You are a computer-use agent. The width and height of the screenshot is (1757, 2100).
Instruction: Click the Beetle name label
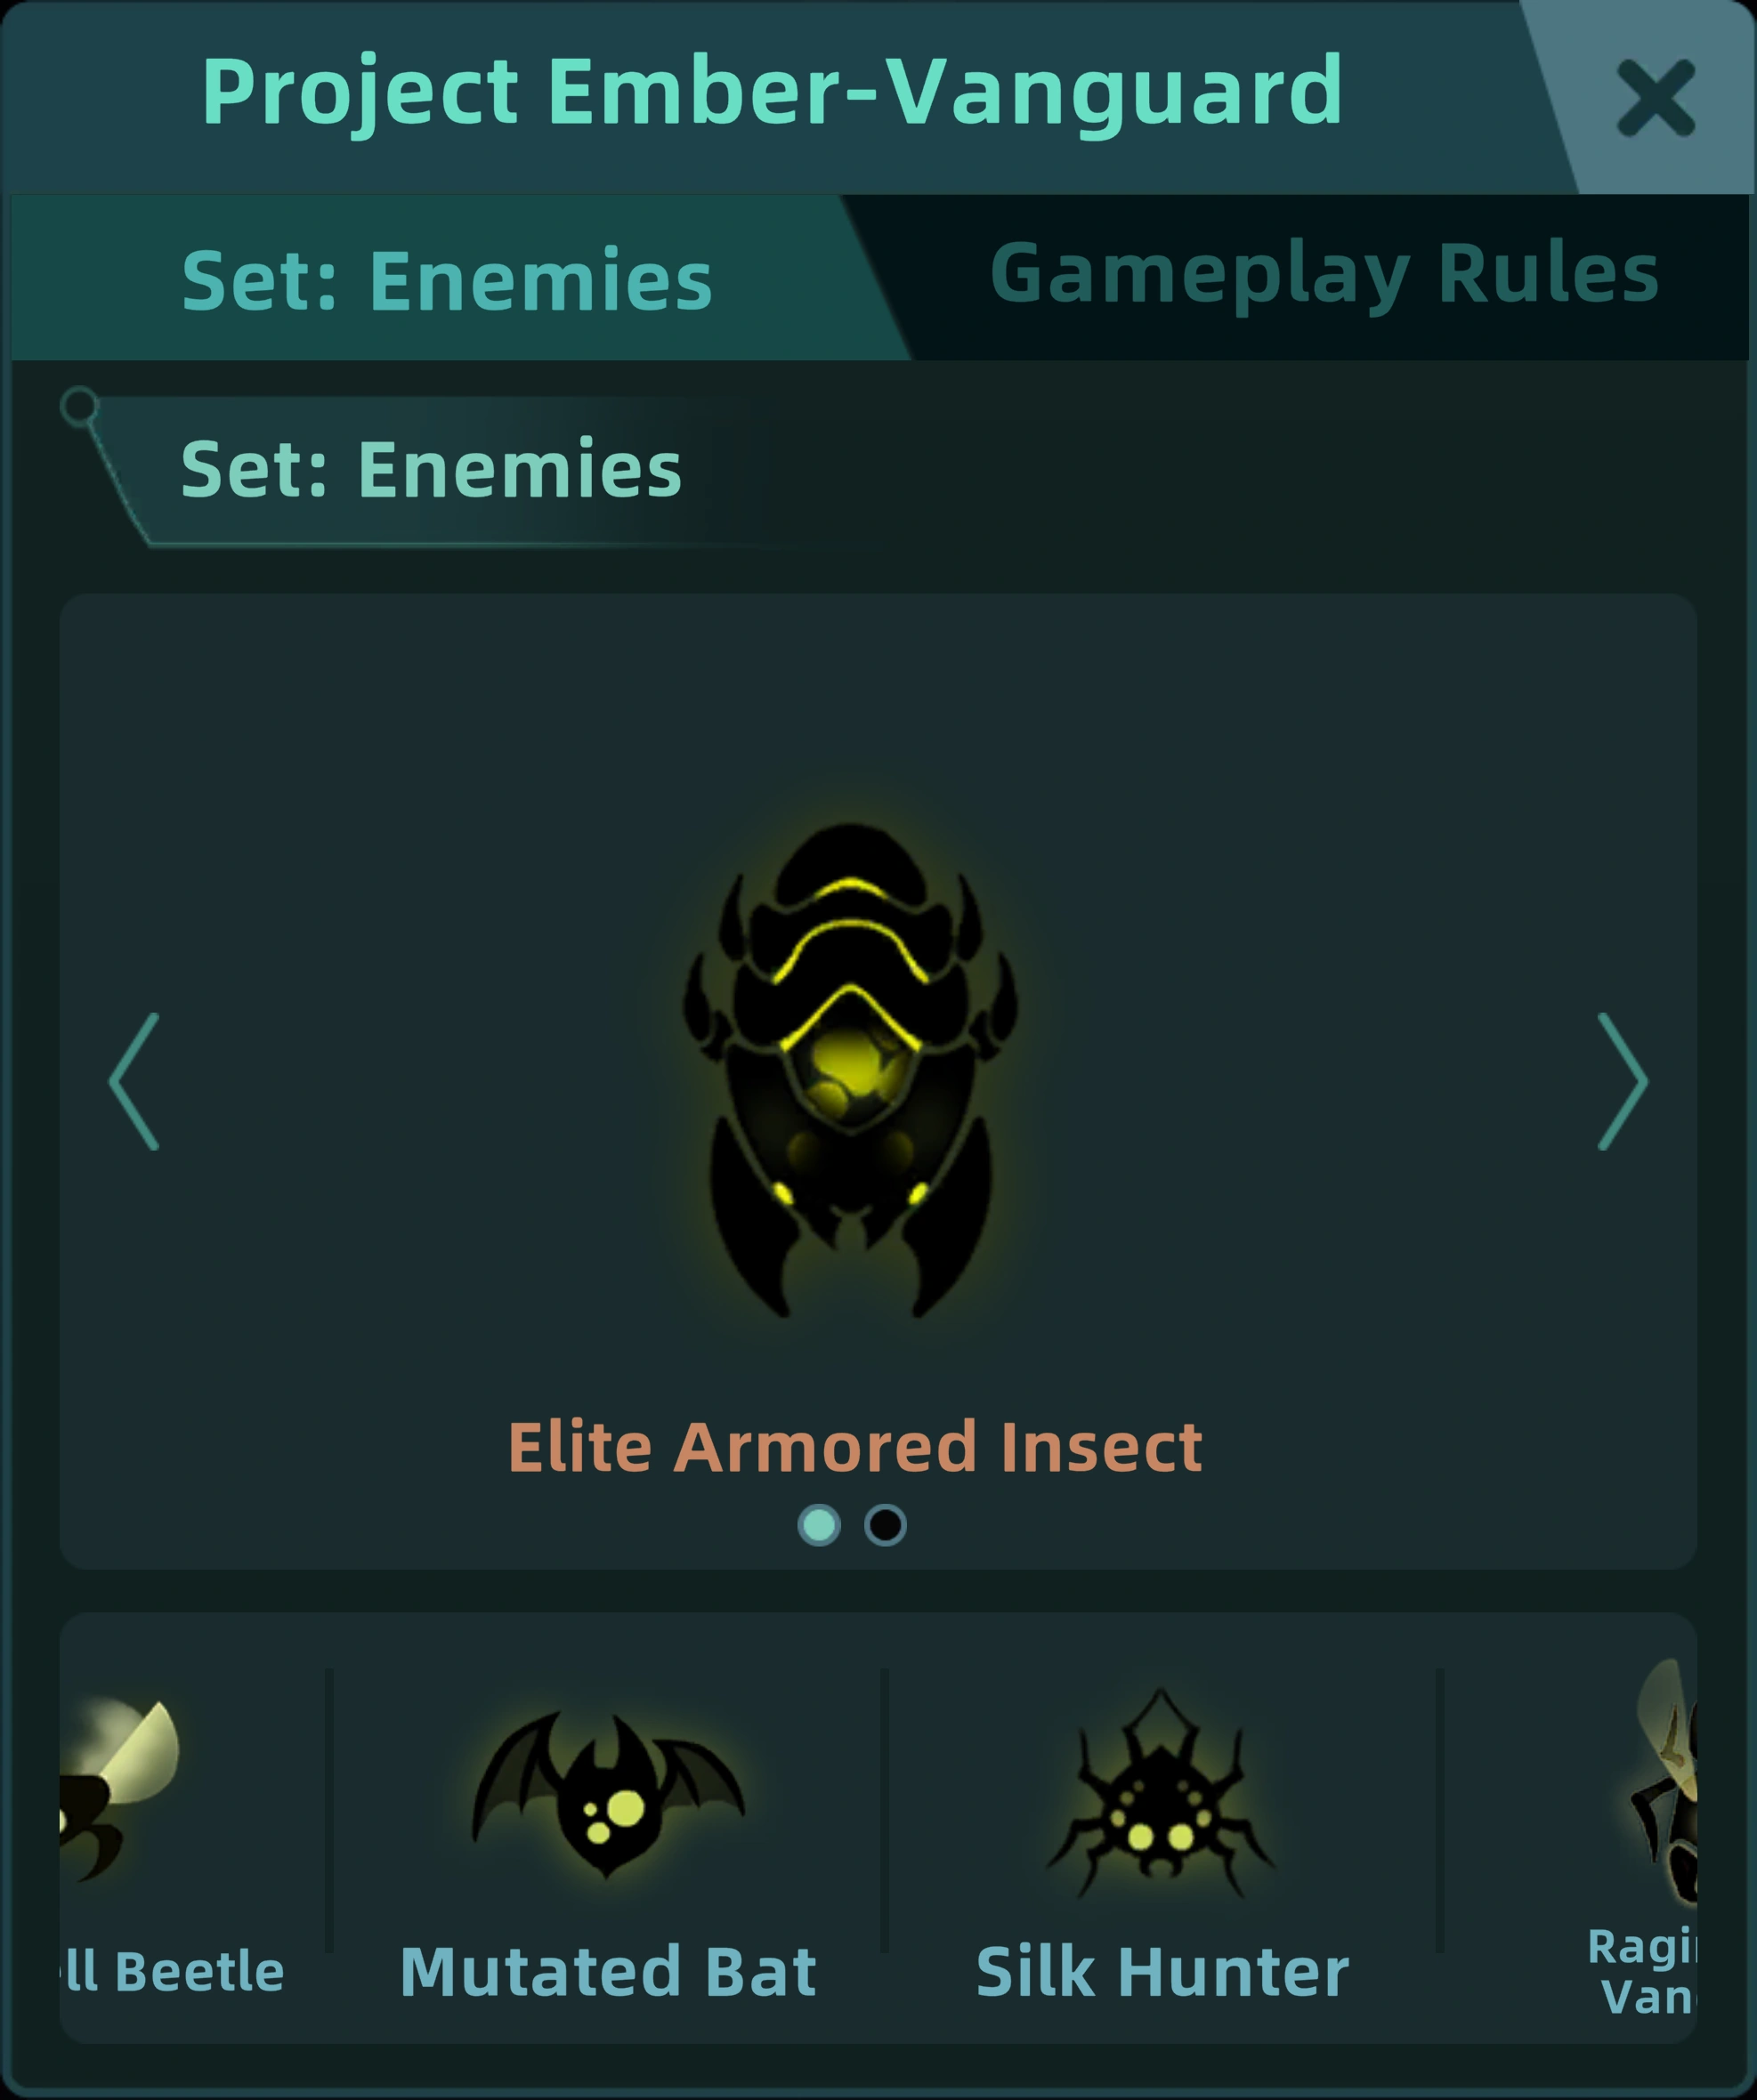pyautogui.click(x=172, y=1973)
